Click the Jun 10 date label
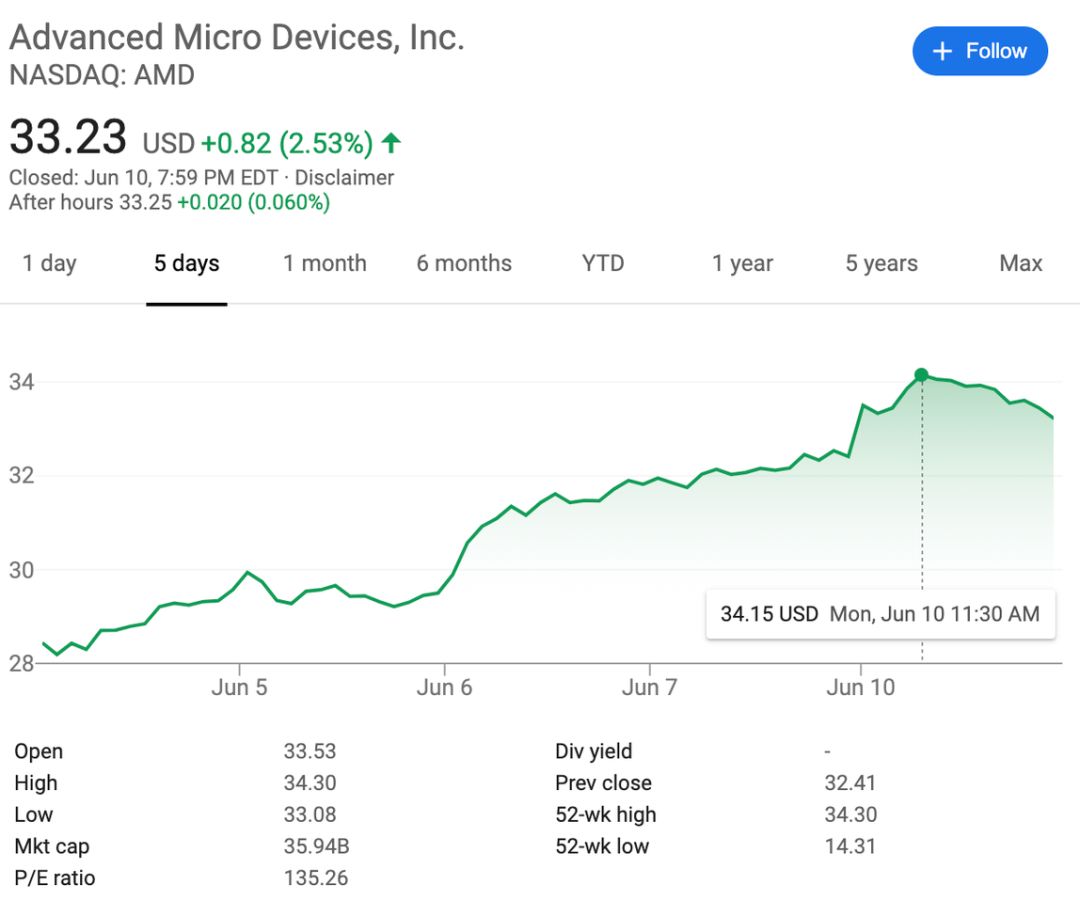 click(860, 688)
